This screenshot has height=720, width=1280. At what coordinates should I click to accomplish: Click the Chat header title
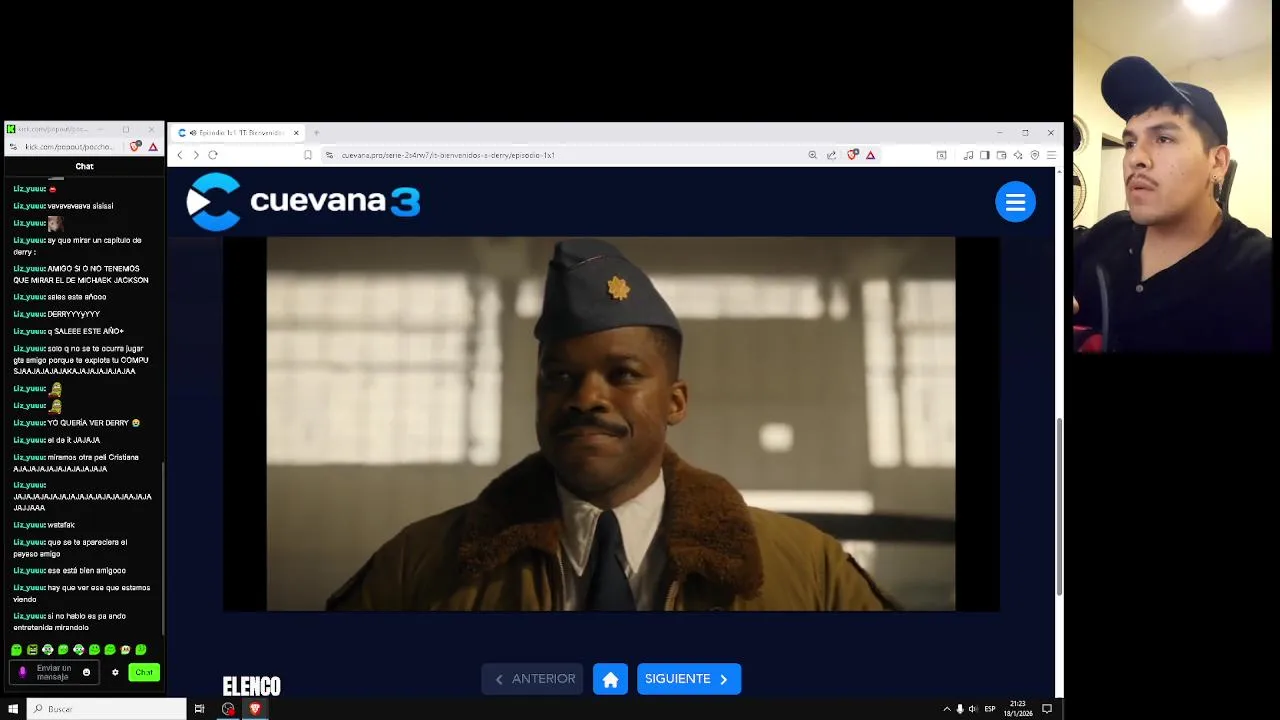tap(84, 166)
